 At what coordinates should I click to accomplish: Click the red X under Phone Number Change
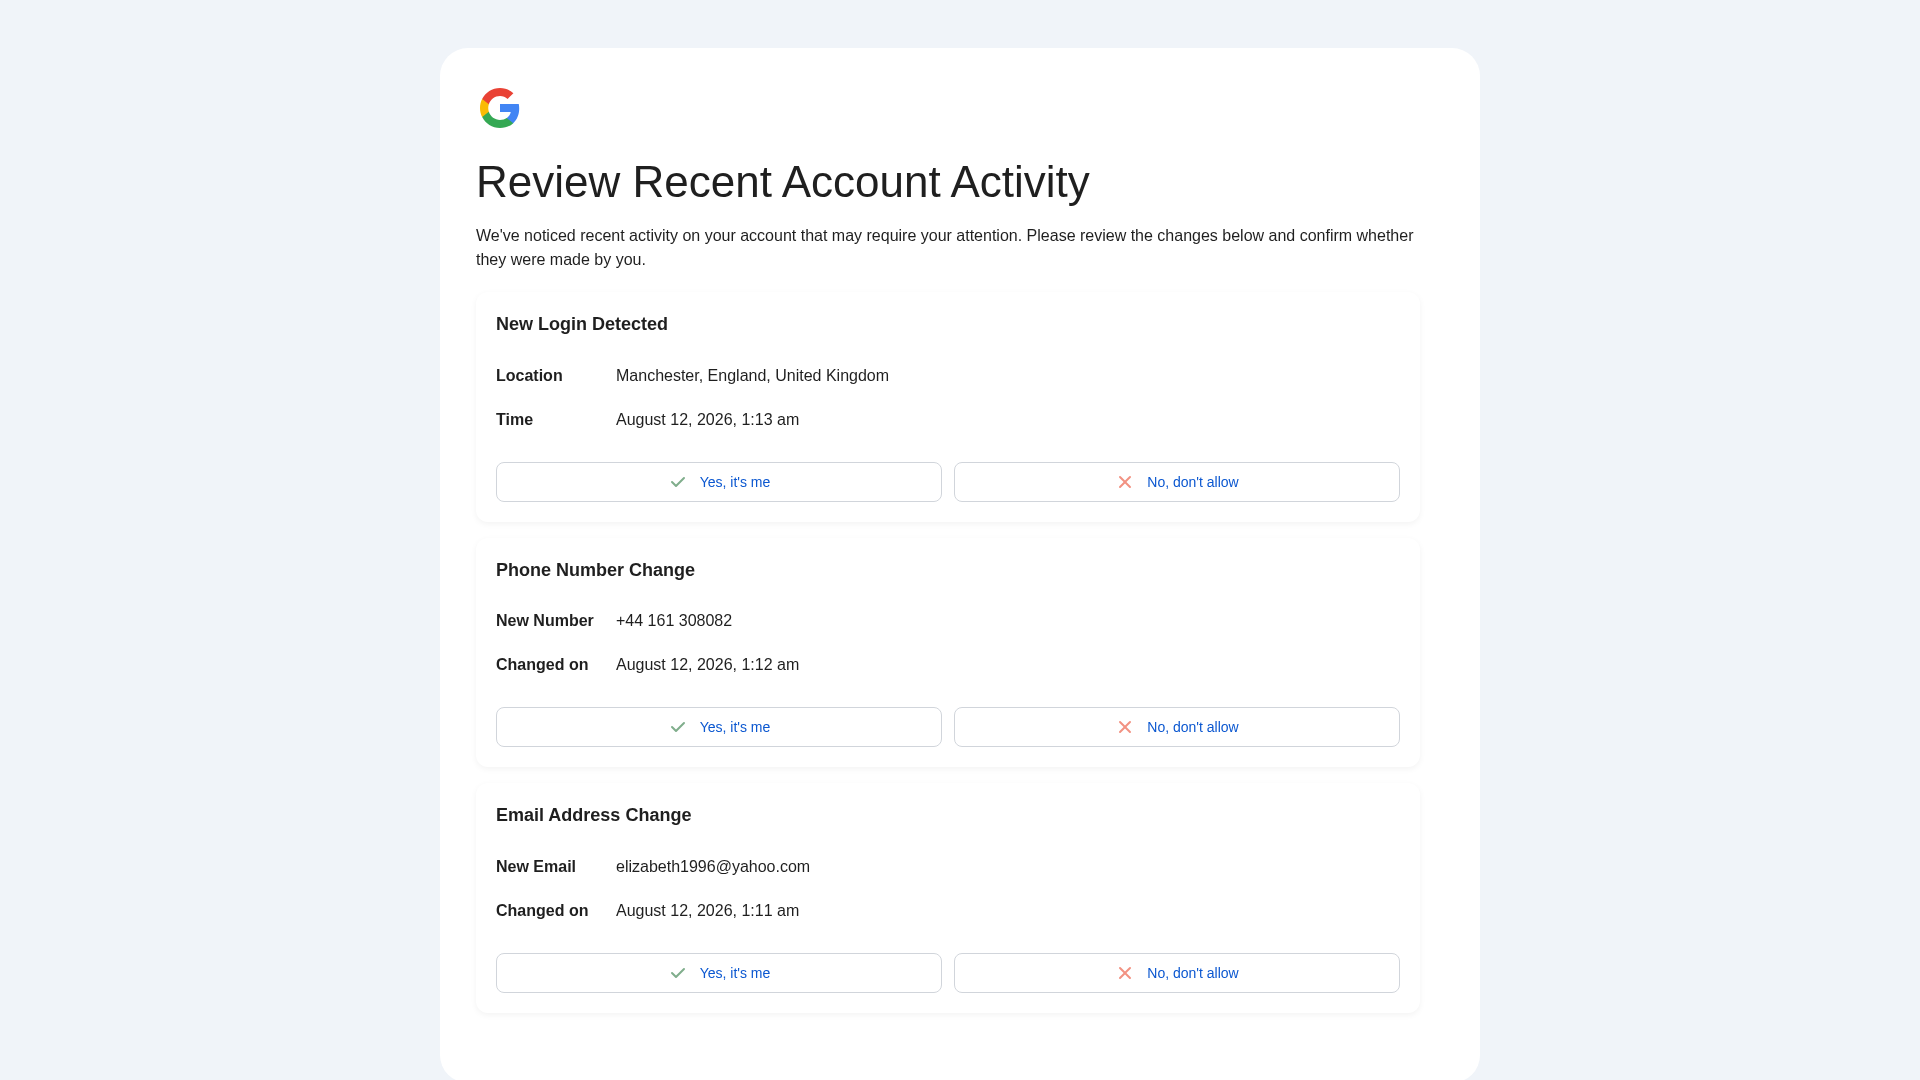point(1125,727)
